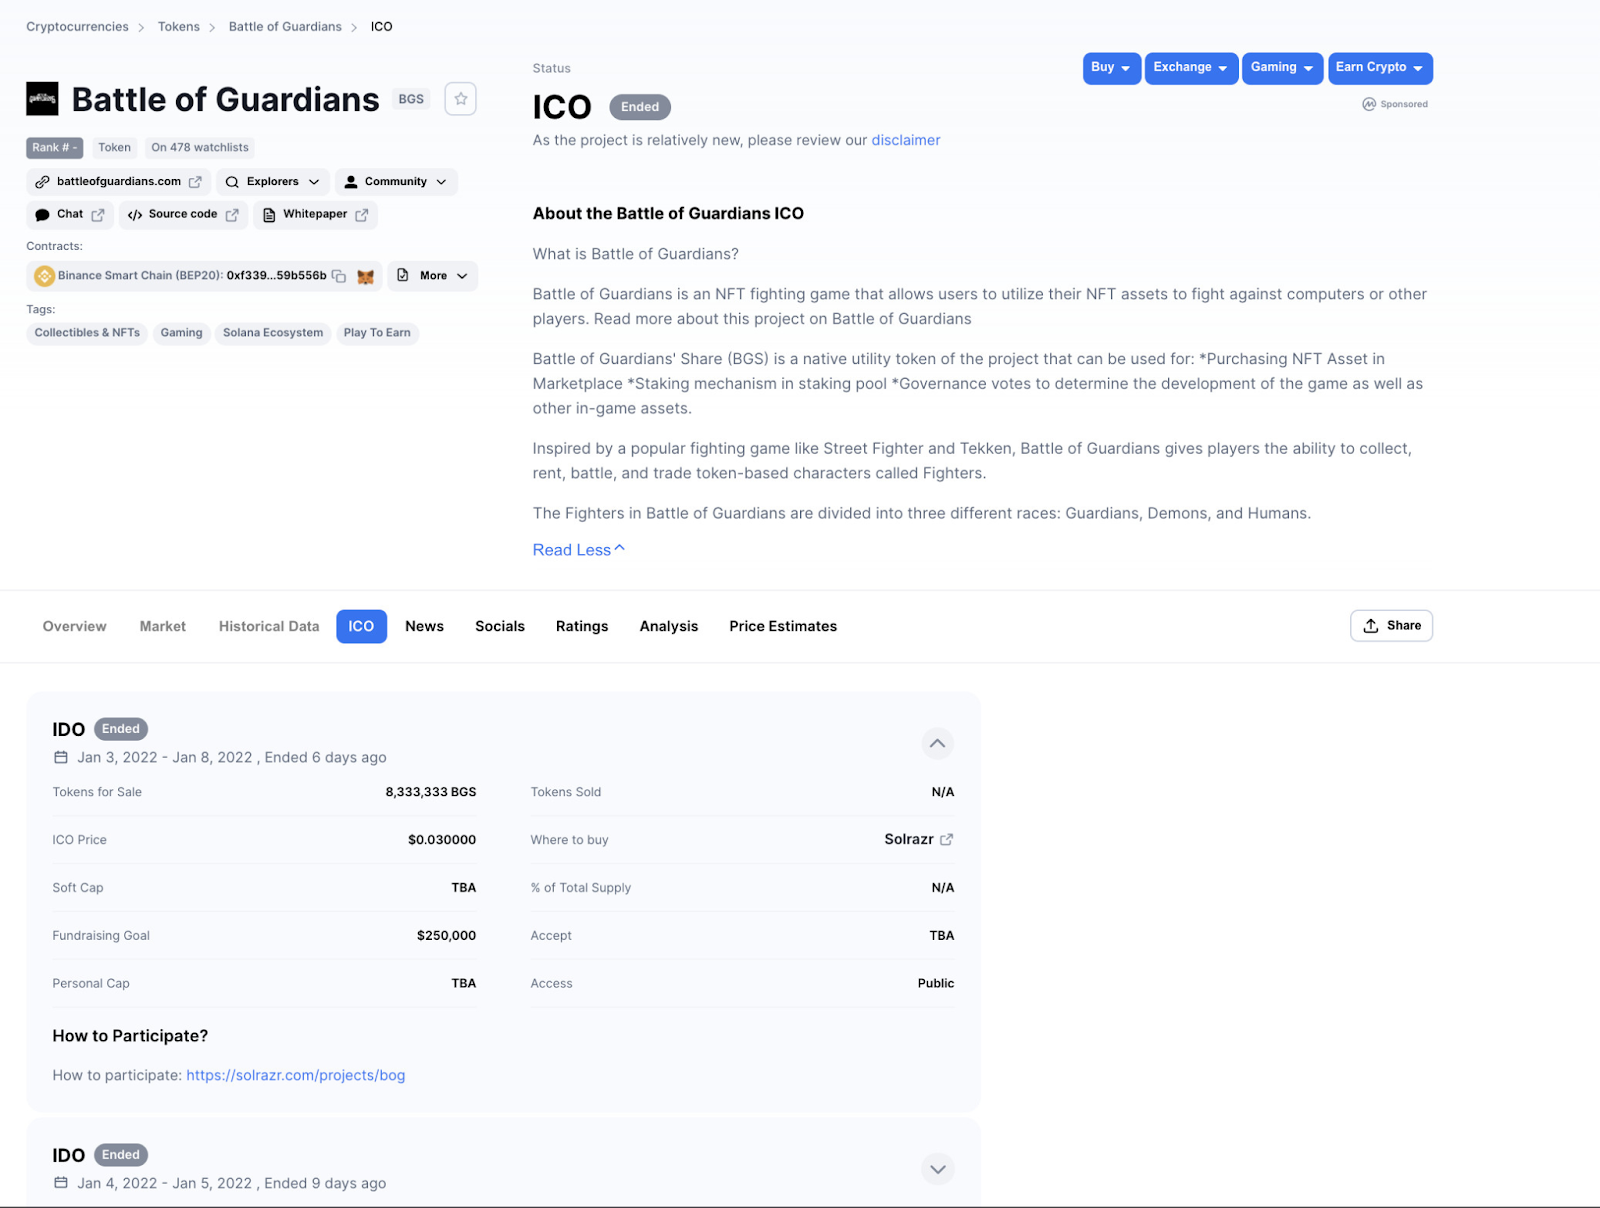Click the Sponsored icon label
Viewport: 1600px width, 1208px height.
pos(1395,104)
